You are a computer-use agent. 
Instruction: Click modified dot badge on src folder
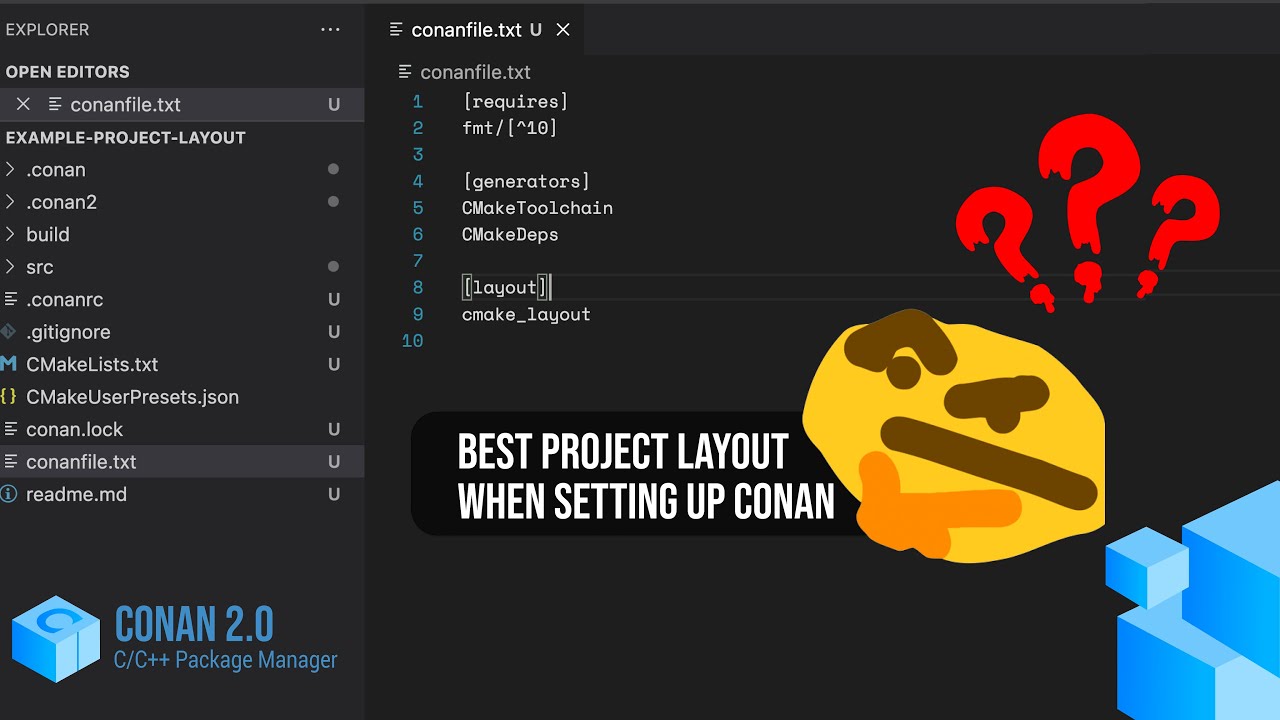click(x=333, y=267)
